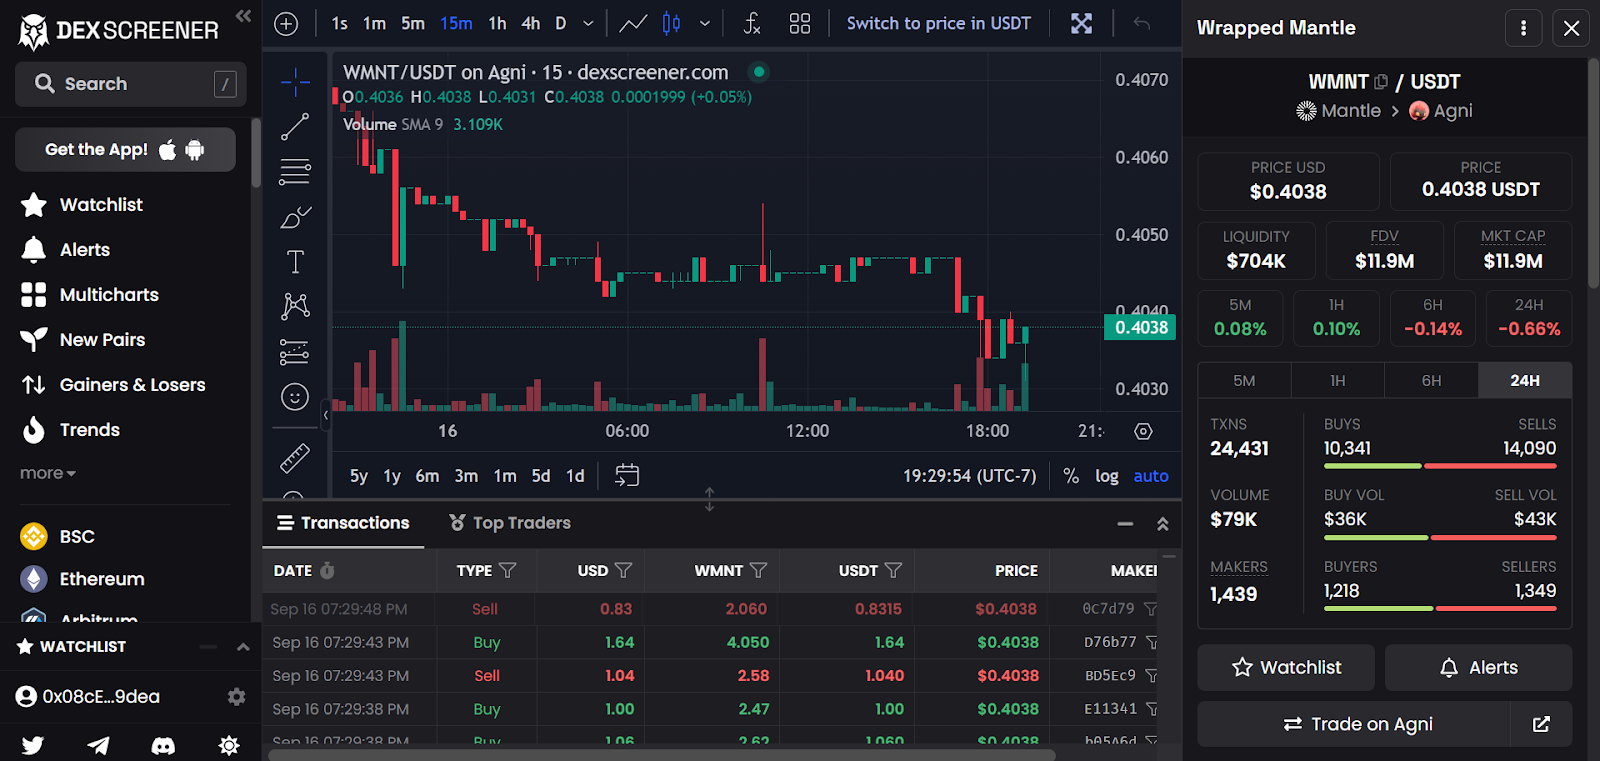Click Trade on Agni button

(x=1354, y=724)
